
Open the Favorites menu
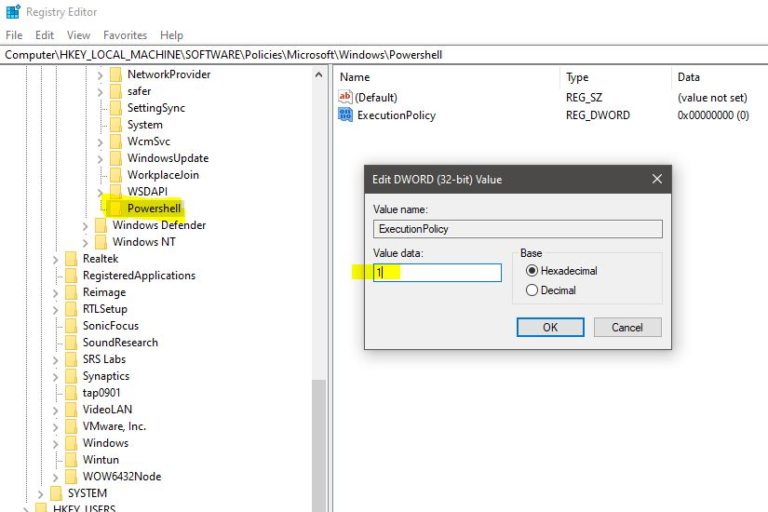coord(125,35)
